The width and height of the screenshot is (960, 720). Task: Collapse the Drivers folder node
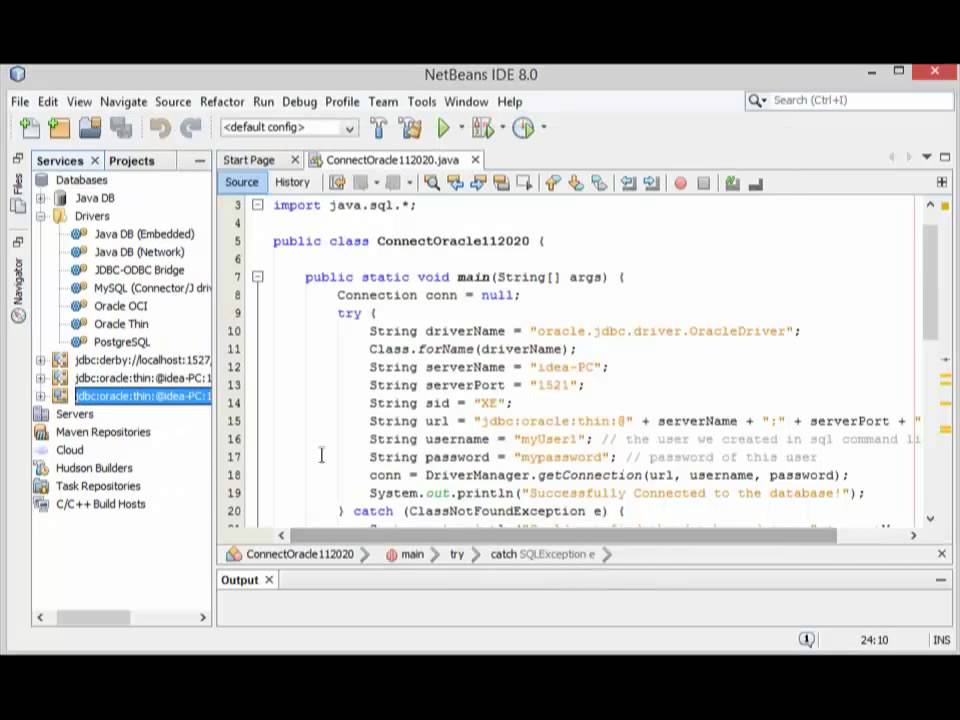[x=41, y=216]
